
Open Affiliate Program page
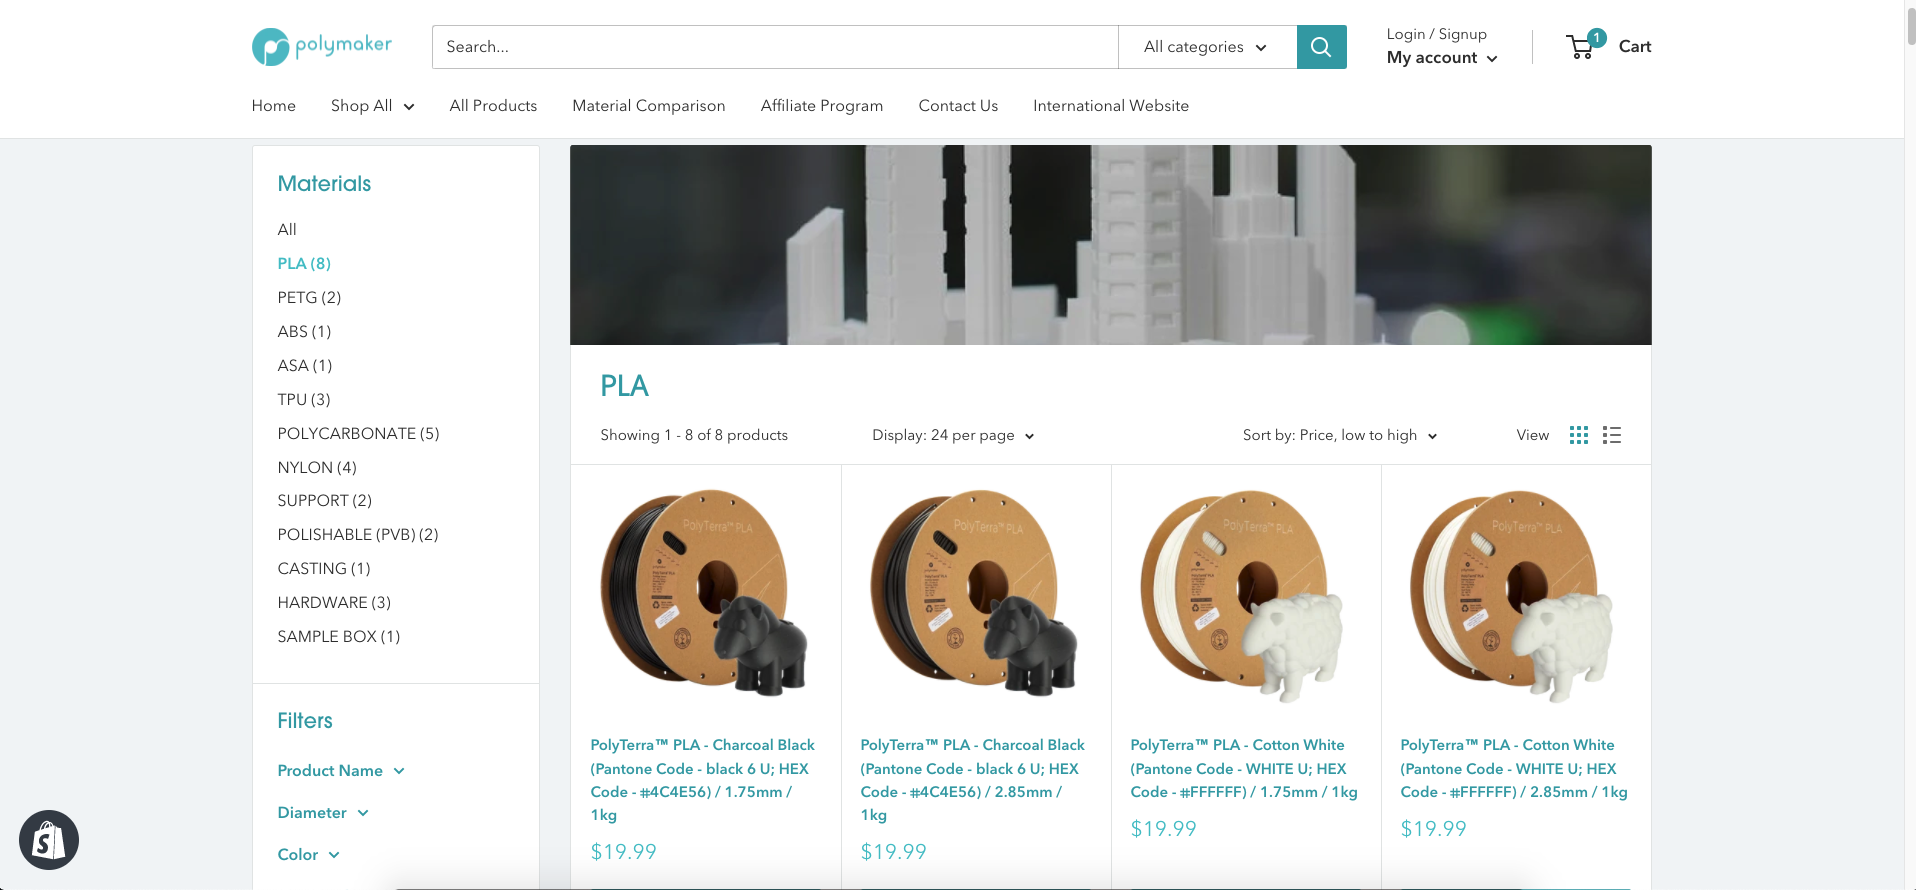(822, 106)
